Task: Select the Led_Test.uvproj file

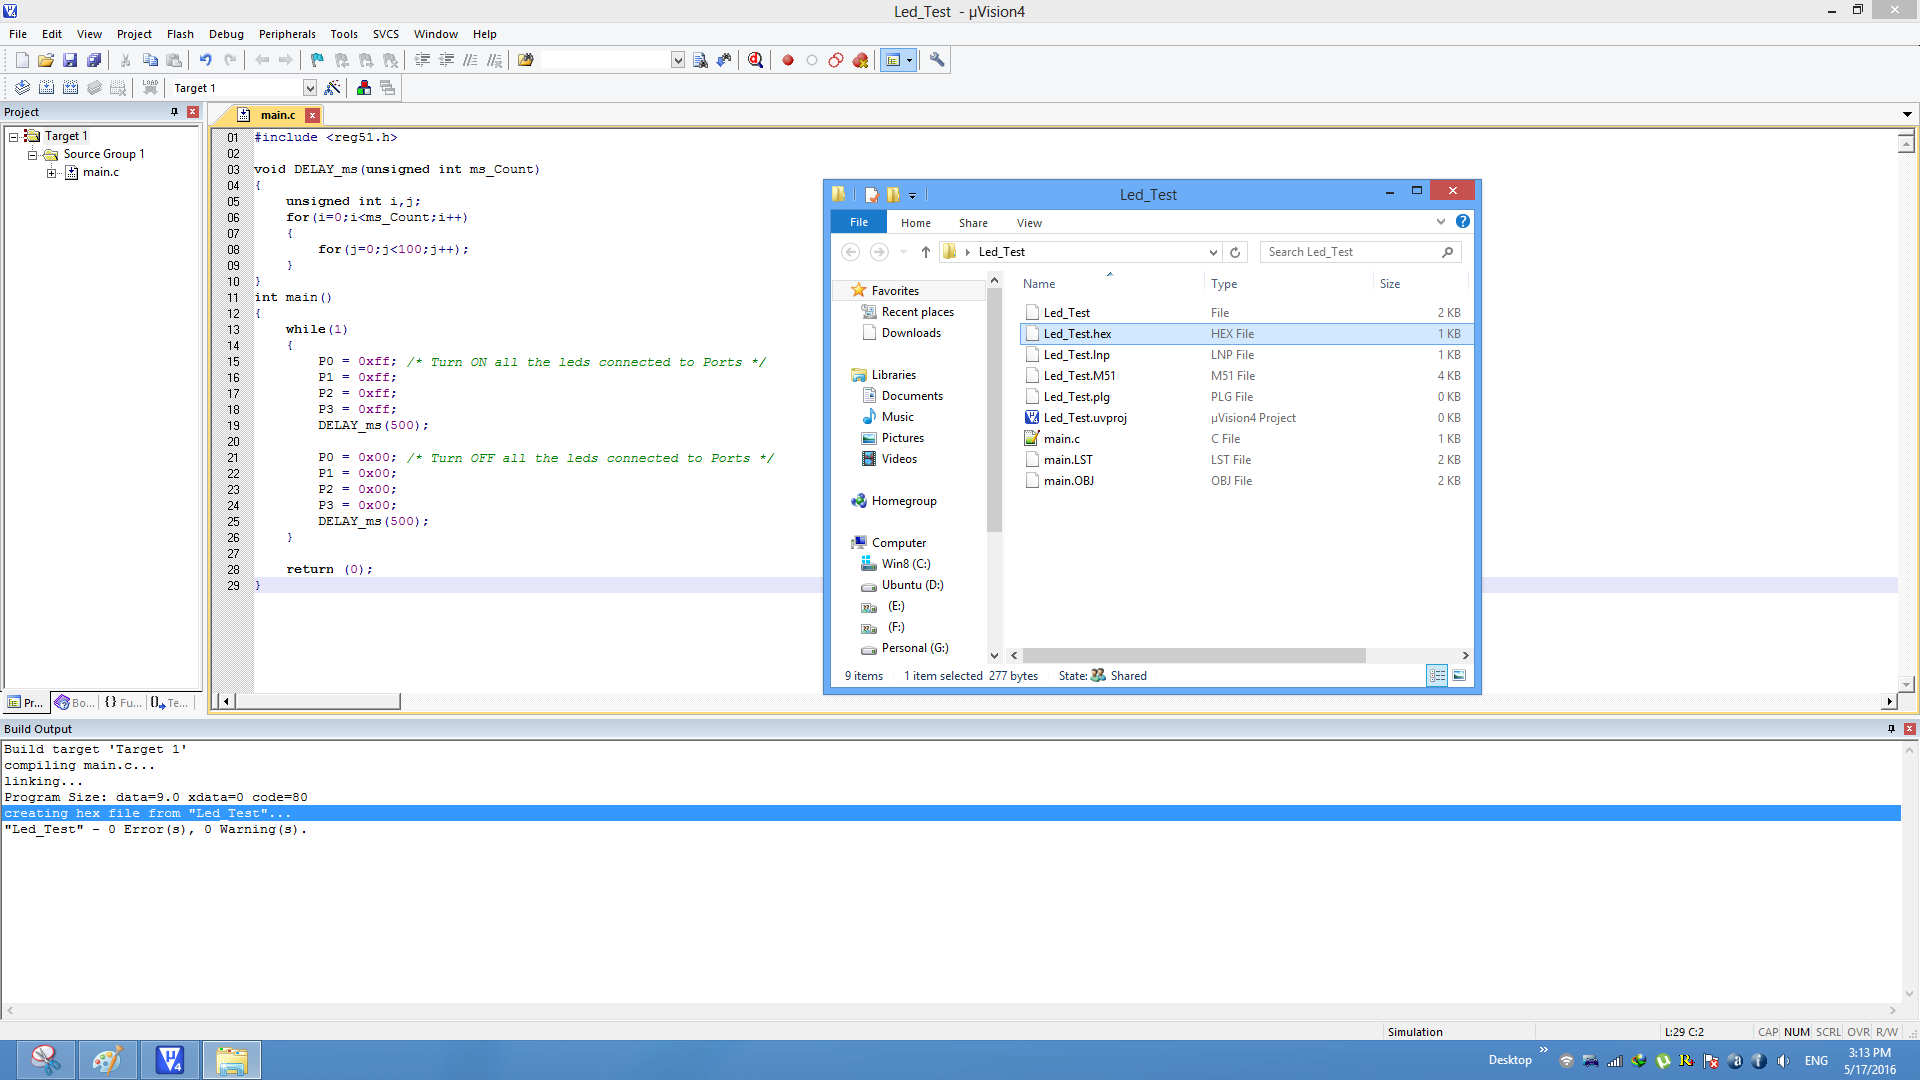Action: pos(1085,418)
